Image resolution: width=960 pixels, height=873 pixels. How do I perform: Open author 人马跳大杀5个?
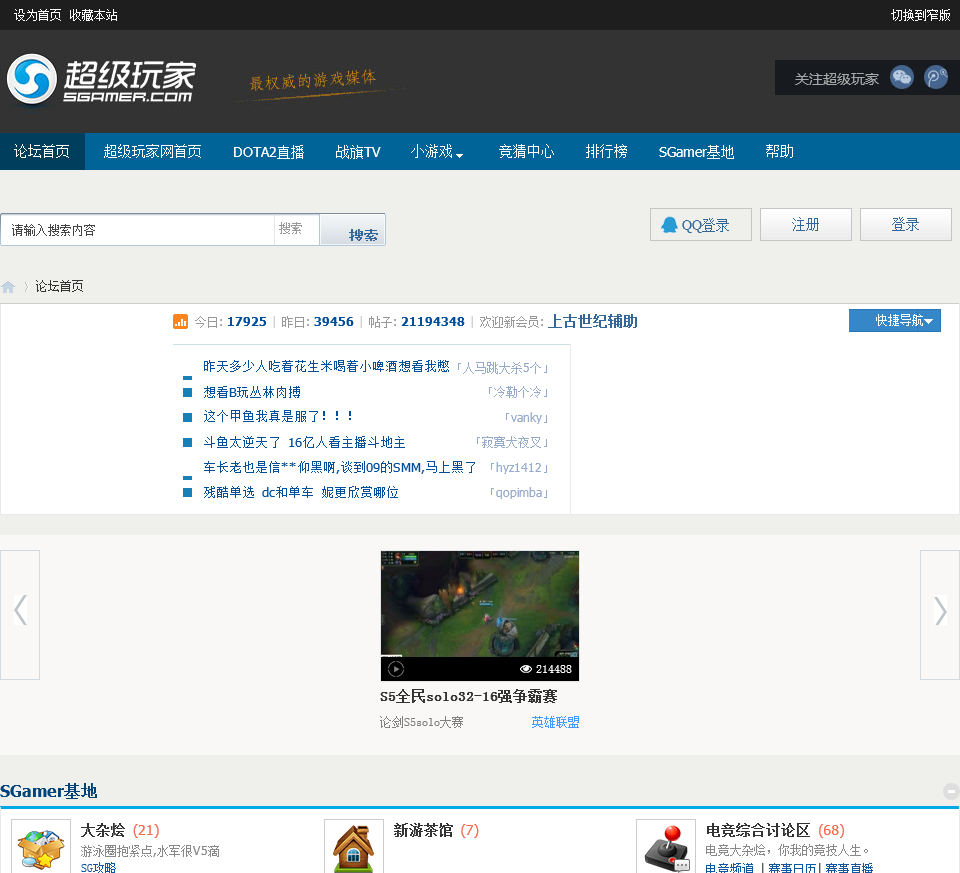click(x=502, y=367)
